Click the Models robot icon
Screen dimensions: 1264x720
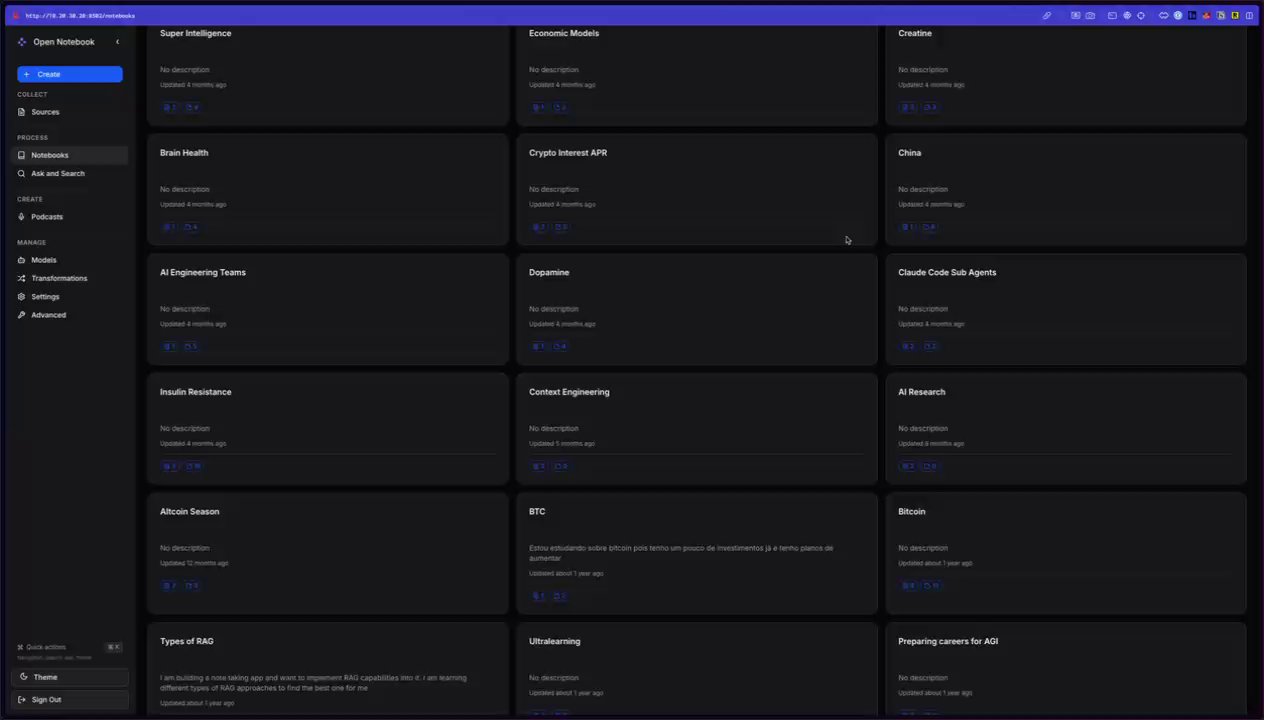21,260
